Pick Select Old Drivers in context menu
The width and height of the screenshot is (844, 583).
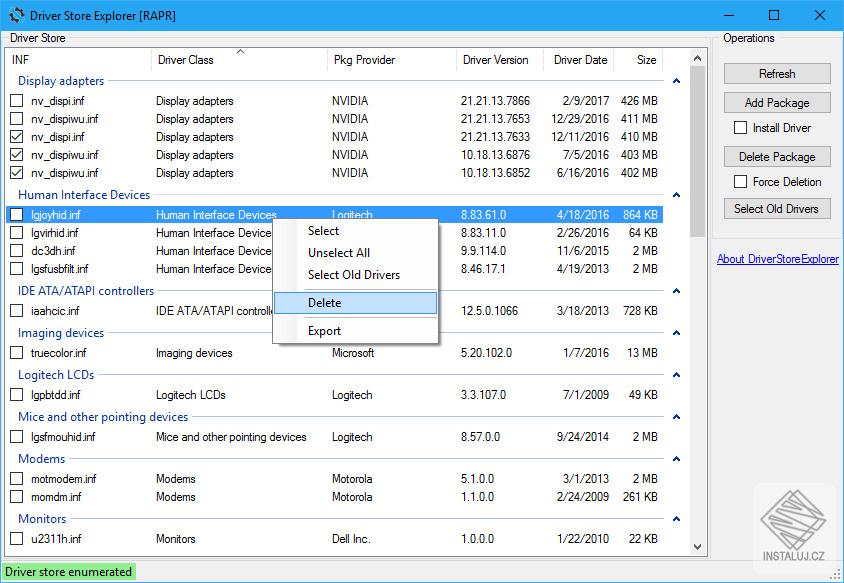pos(353,275)
